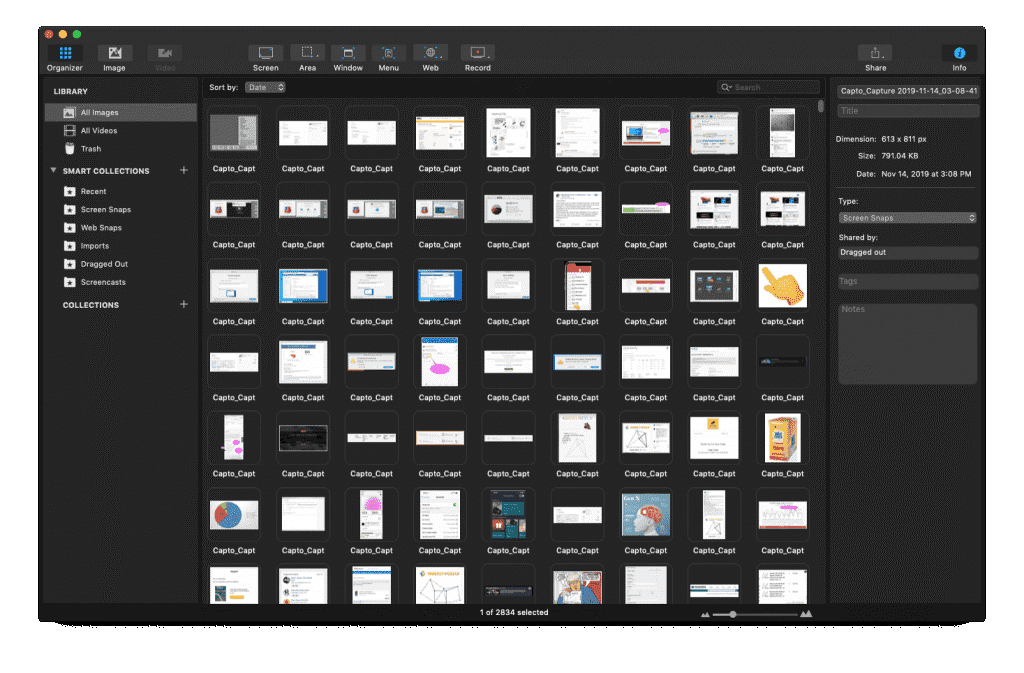The height and width of the screenshot is (673, 1024).
Task: Open the Sort by Date dropdown
Action: click(266, 88)
